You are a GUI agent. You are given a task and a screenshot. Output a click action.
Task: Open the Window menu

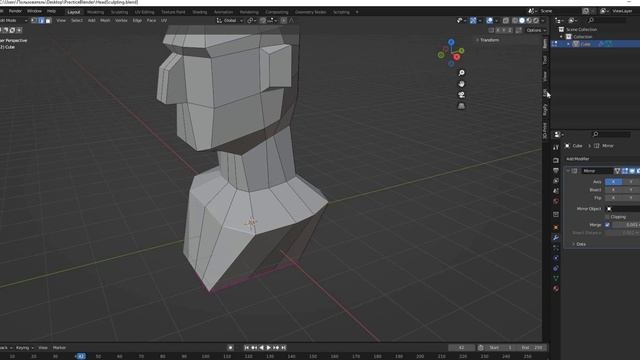34,11
